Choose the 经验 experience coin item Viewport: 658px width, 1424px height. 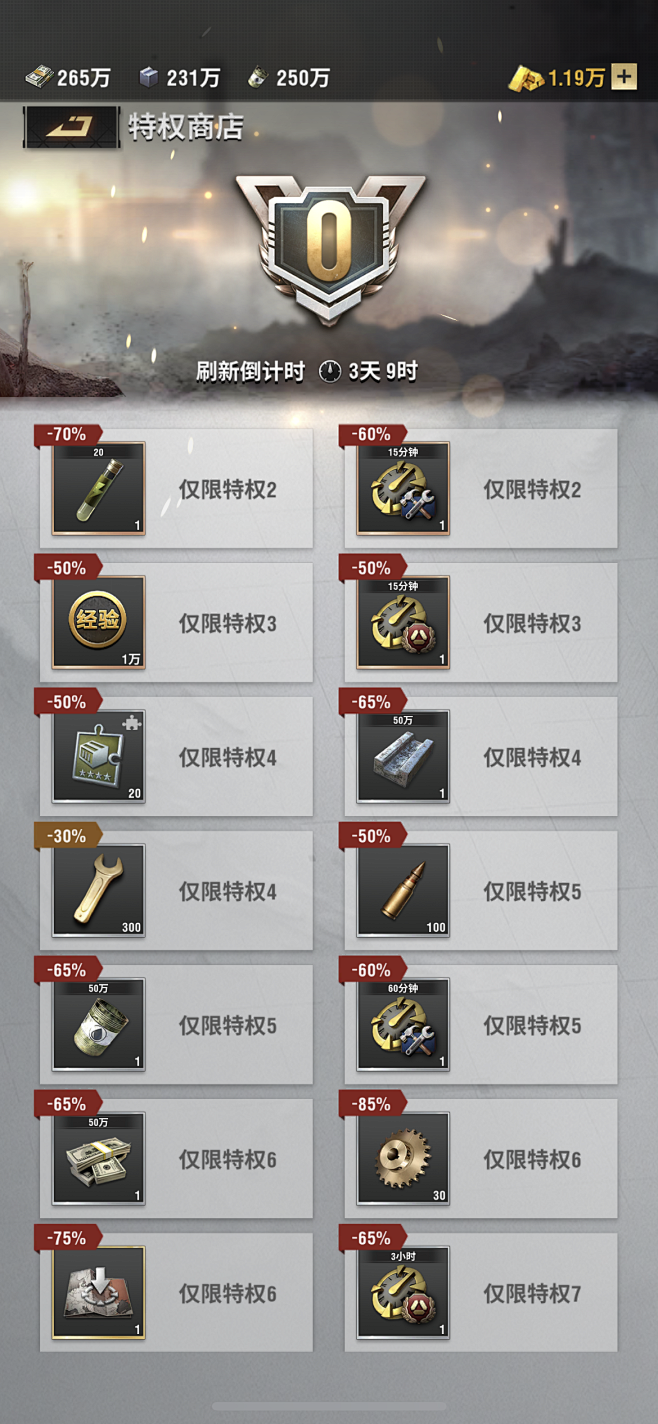coord(98,623)
